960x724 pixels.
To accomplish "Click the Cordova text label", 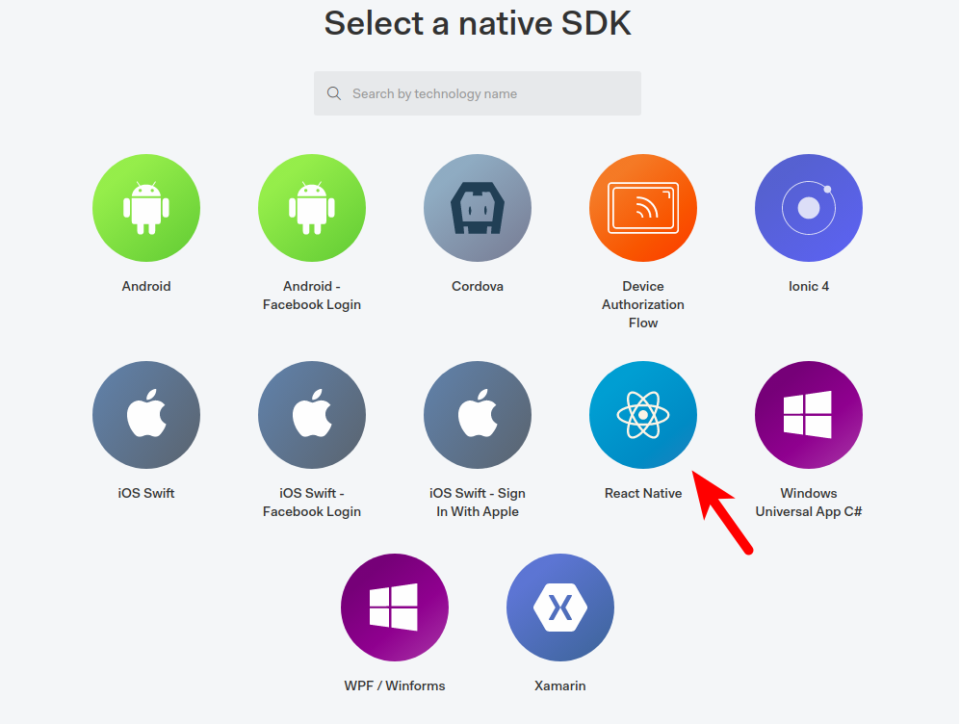I will 478,286.
